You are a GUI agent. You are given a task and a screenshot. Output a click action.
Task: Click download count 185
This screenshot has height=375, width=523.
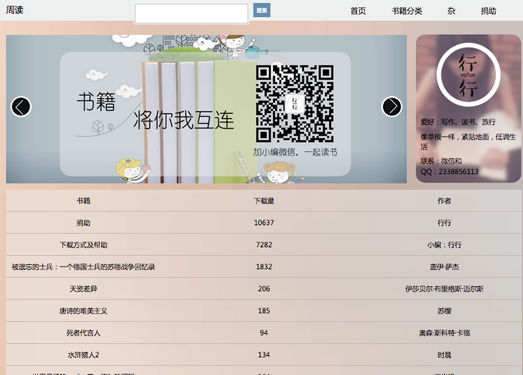point(264,311)
